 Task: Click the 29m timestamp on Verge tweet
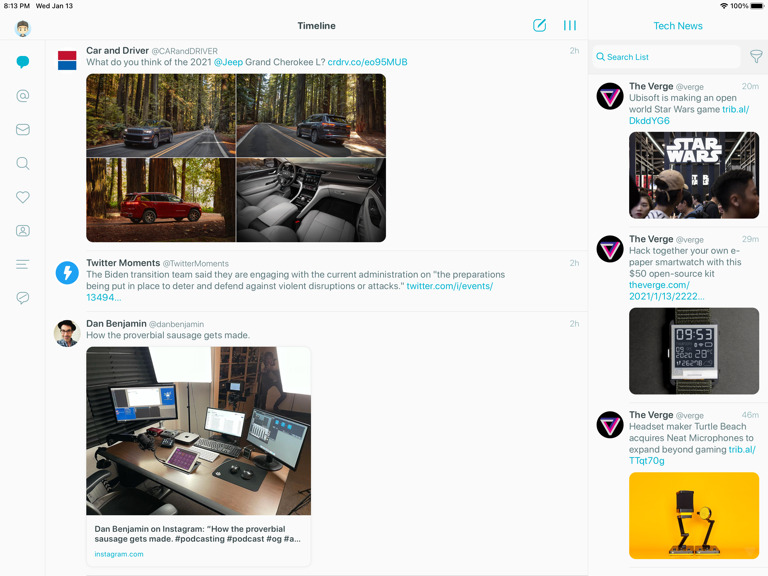pyautogui.click(x=750, y=239)
